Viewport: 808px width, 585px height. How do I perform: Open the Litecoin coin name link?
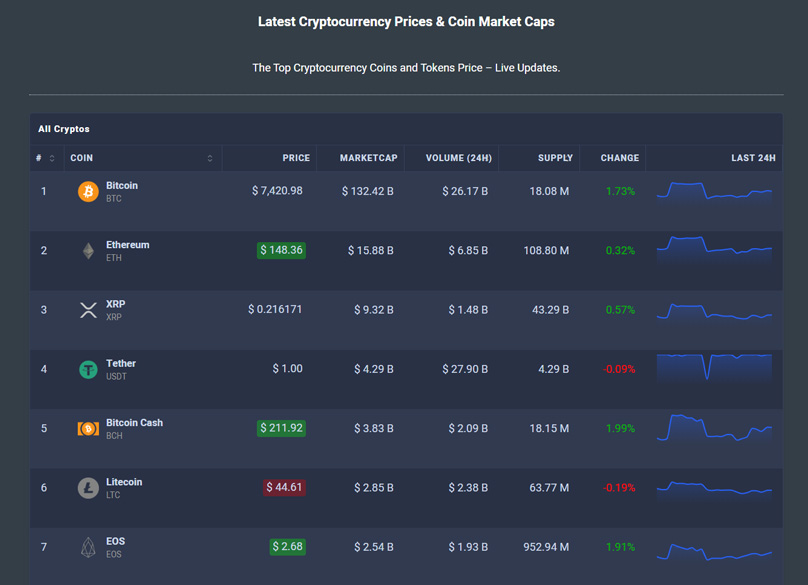click(124, 482)
